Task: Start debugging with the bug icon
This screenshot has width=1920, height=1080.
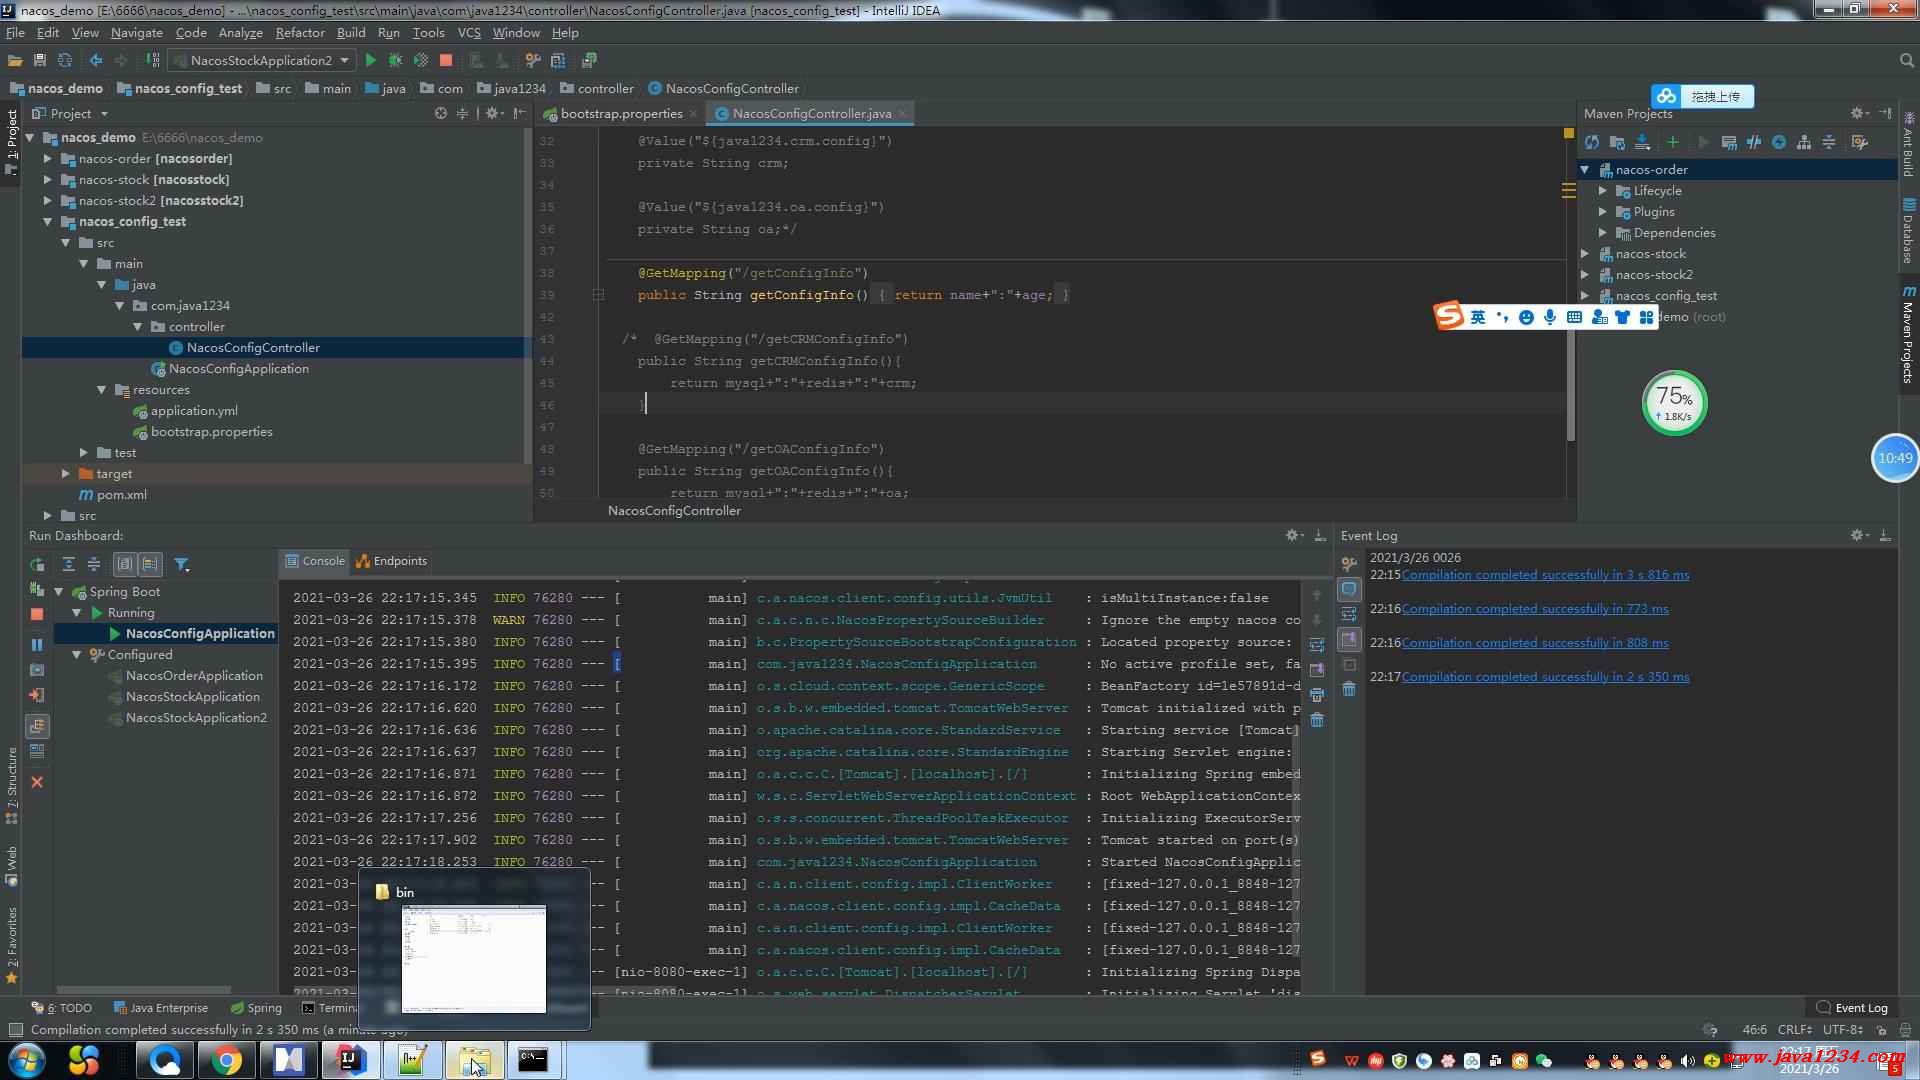Action: tap(396, 60)
